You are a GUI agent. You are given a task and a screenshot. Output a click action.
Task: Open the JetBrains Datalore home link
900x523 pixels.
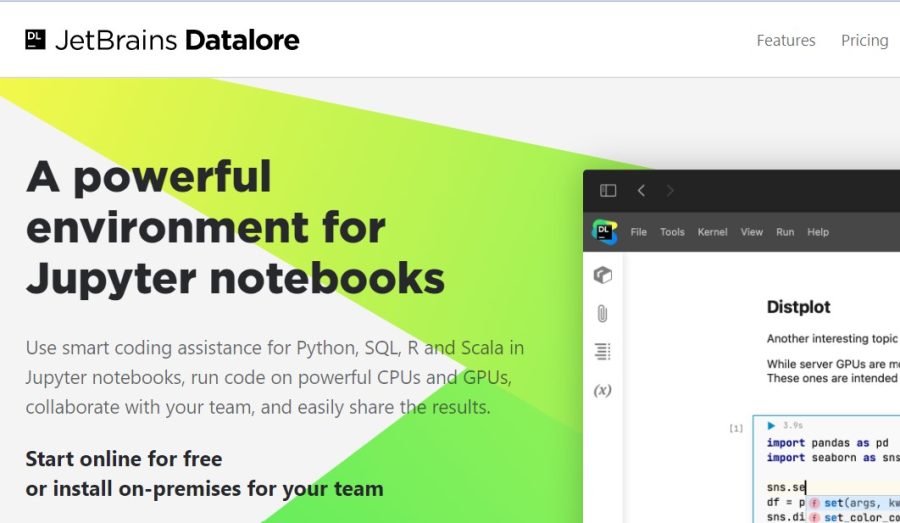click(162, 40)
